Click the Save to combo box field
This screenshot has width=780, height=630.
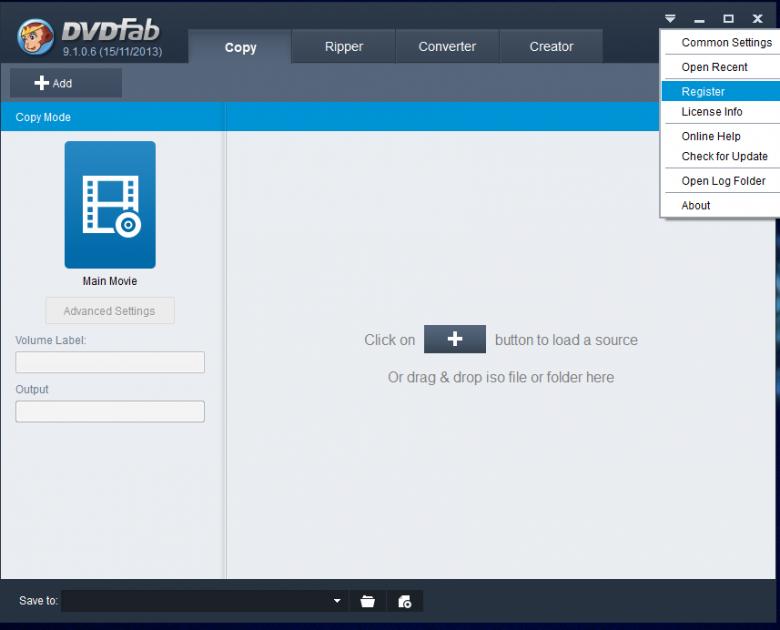pyautogui.click(x=204, y=601)
